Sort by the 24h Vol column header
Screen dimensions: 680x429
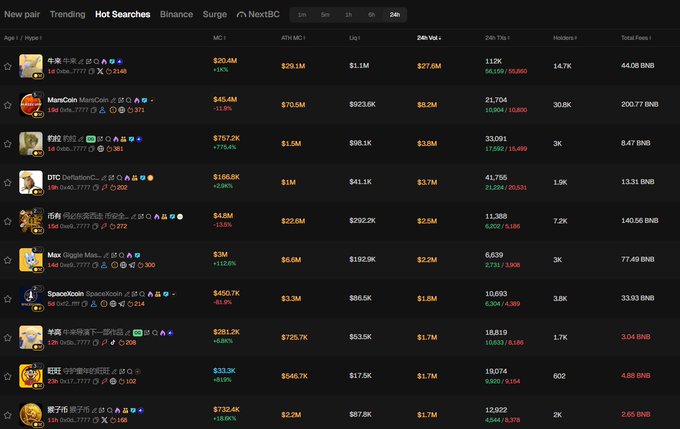point(429,38)
